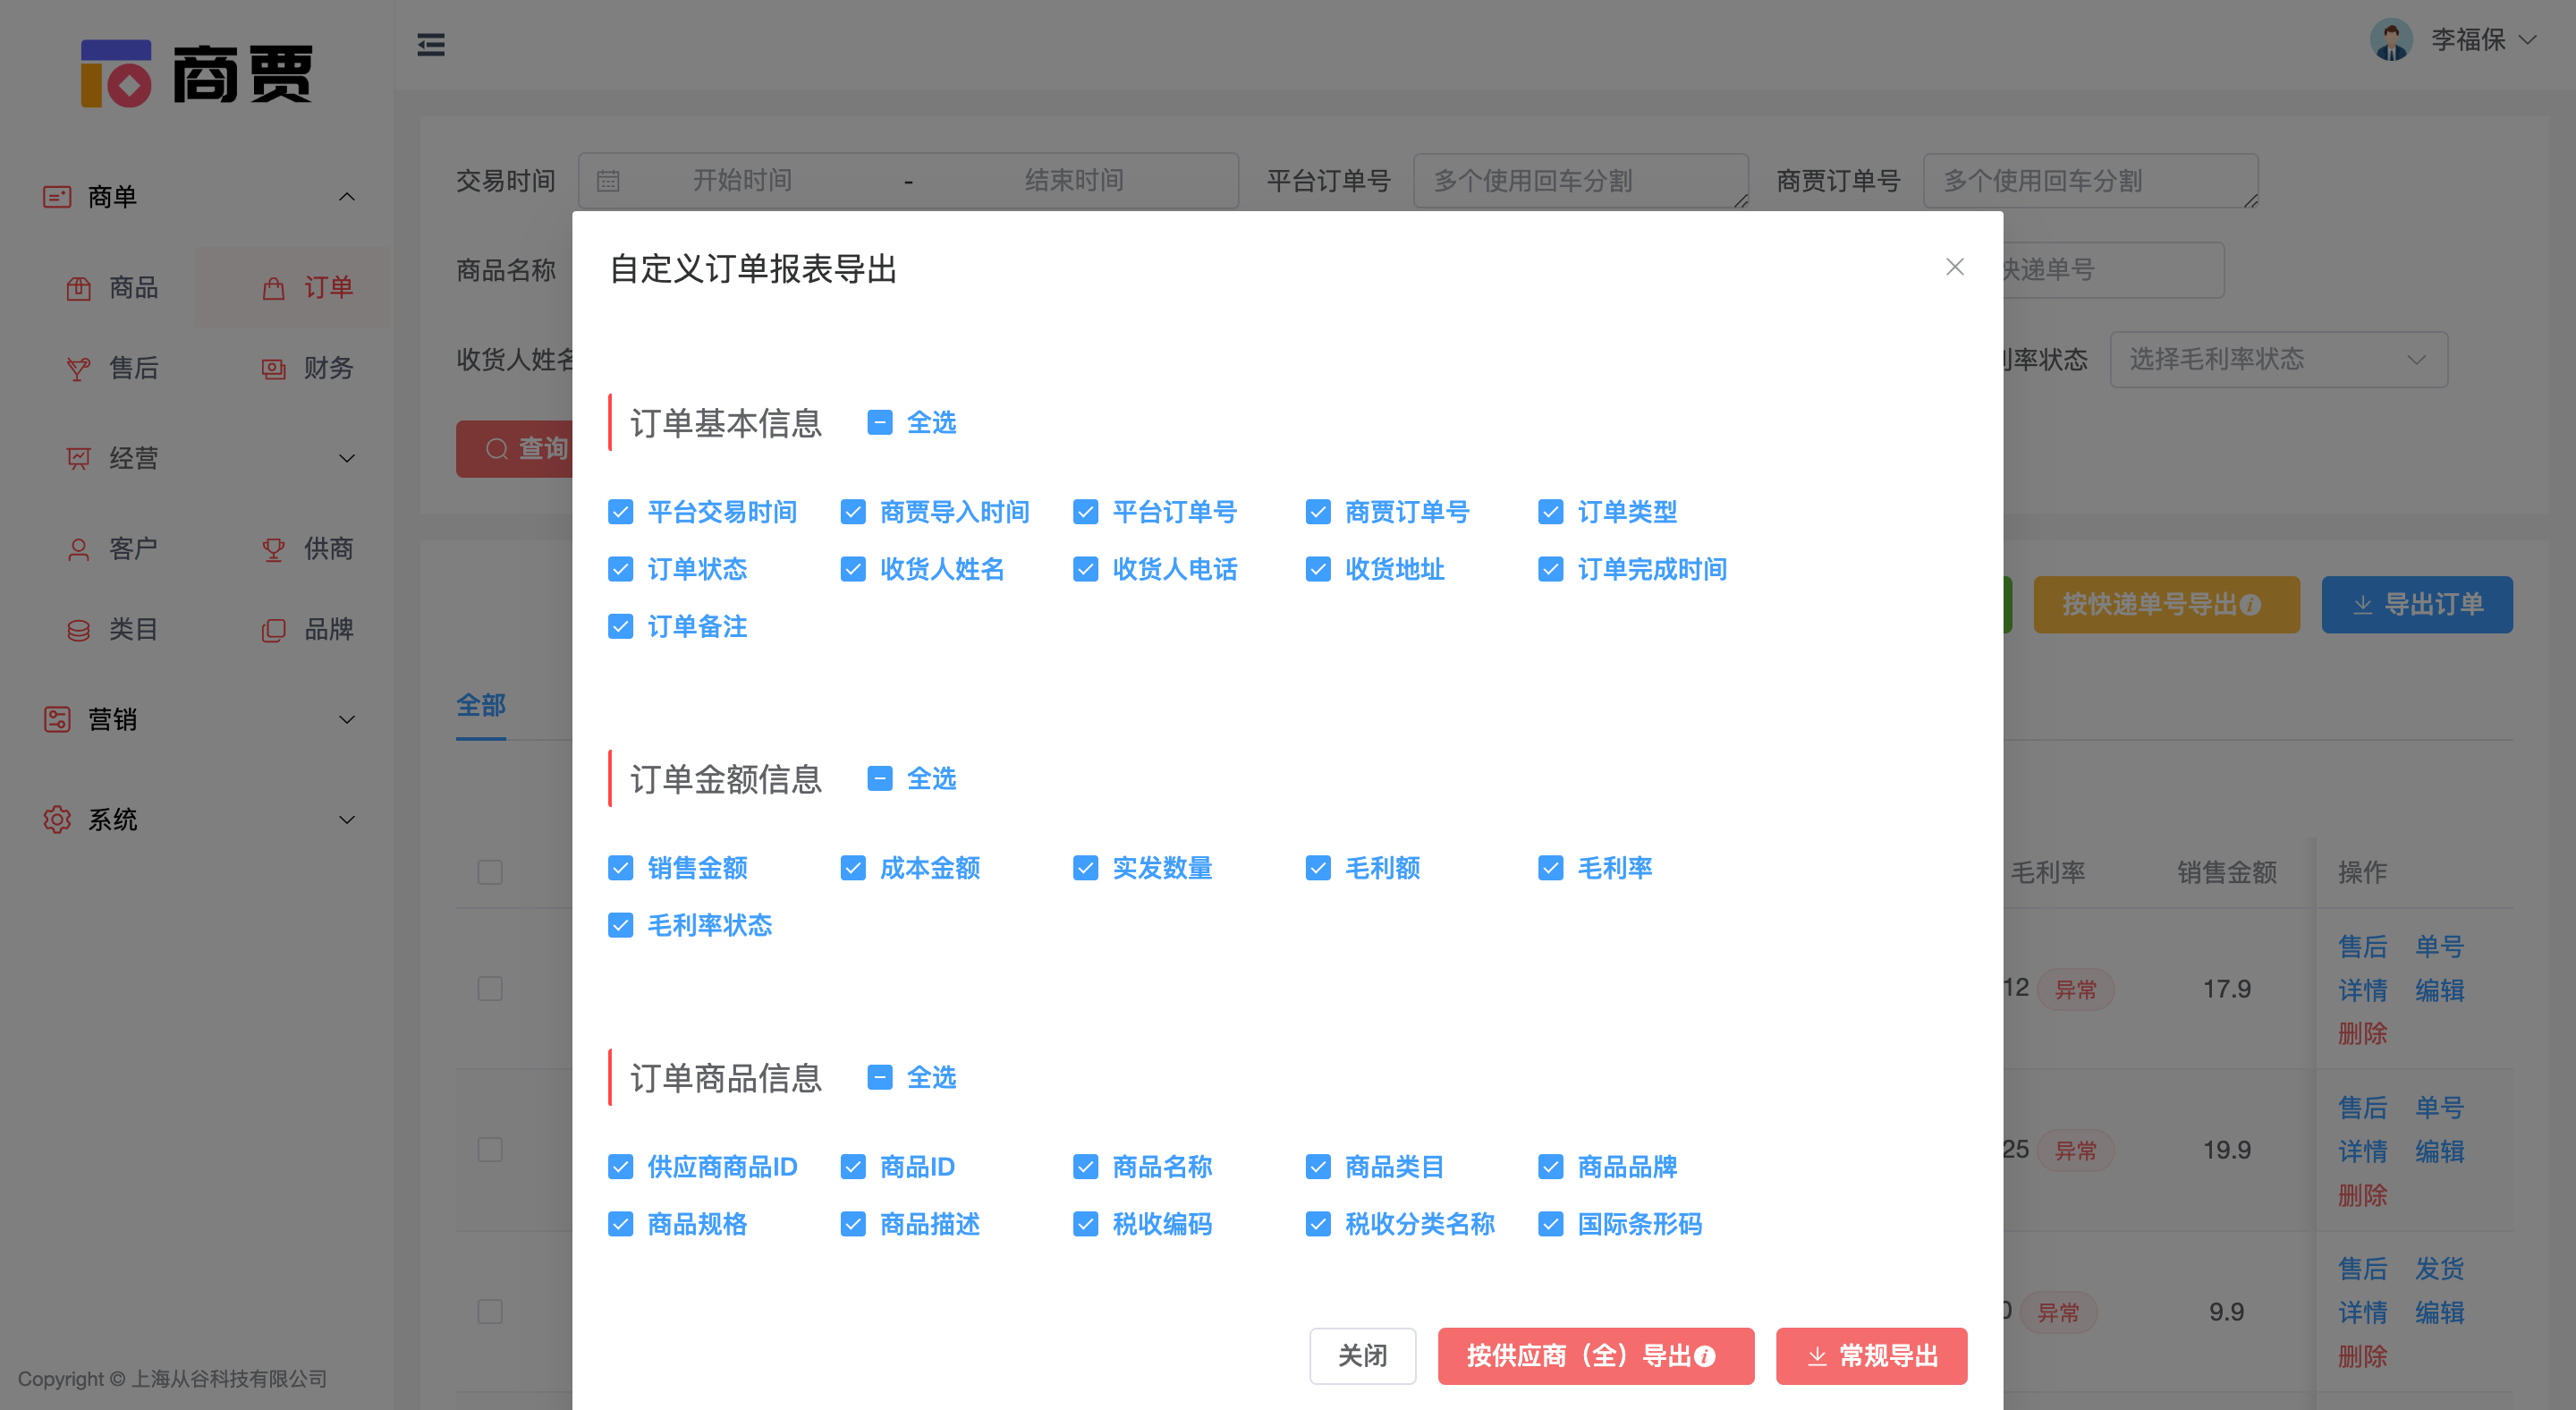Open the 选择毛利率状态 dropdown
Viewport: 2576px width, 1410px height.
pyautogui.click(x=2278, y=359)
